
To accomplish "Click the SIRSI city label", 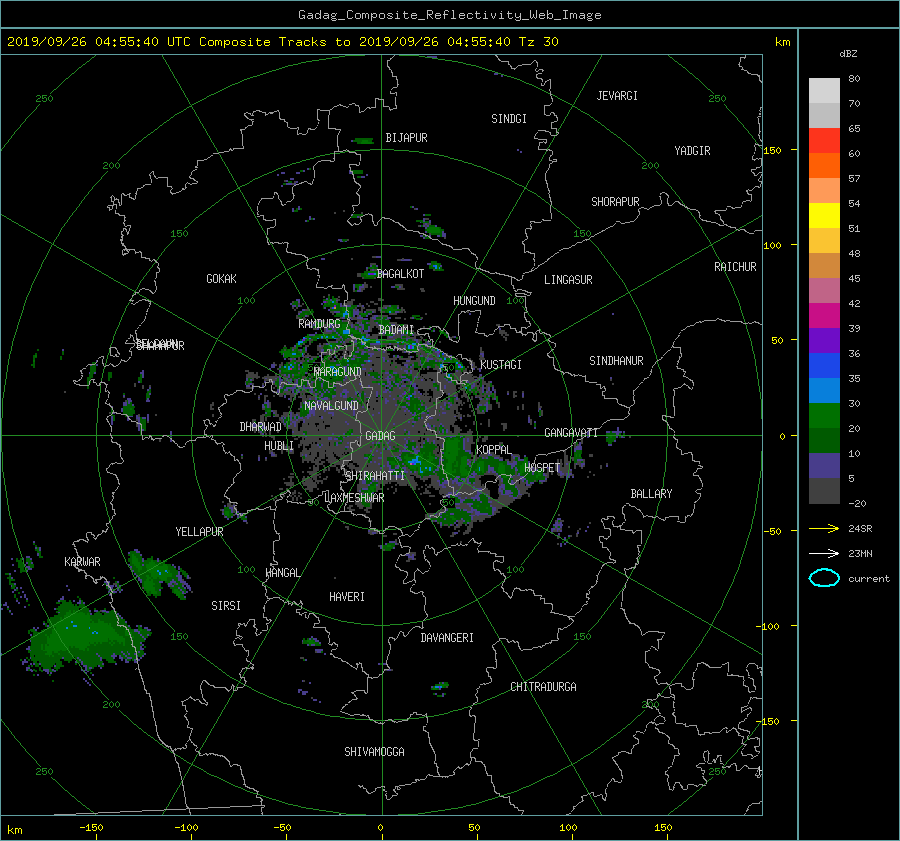I will tap(226, 606).
